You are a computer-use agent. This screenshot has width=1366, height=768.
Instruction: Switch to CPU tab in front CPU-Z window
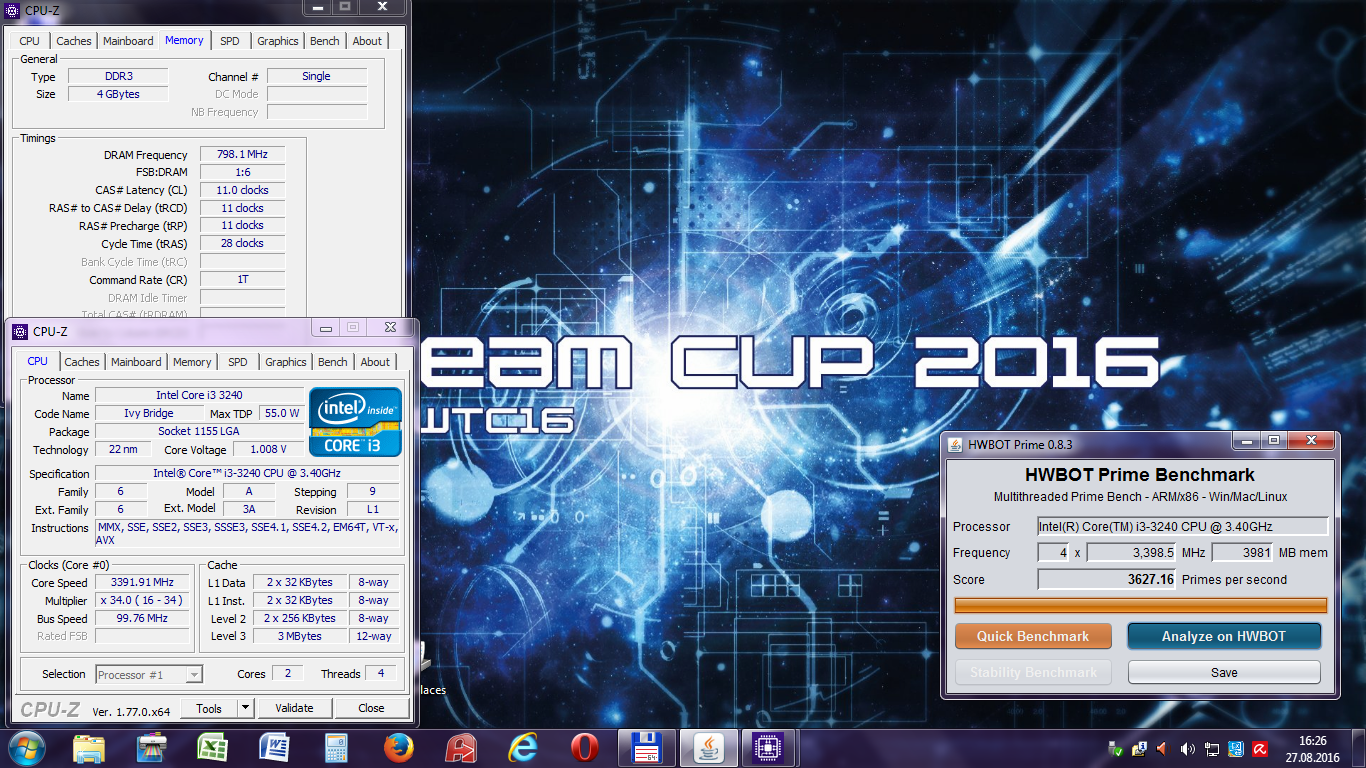pyautogui.click(x=37, y=361)
